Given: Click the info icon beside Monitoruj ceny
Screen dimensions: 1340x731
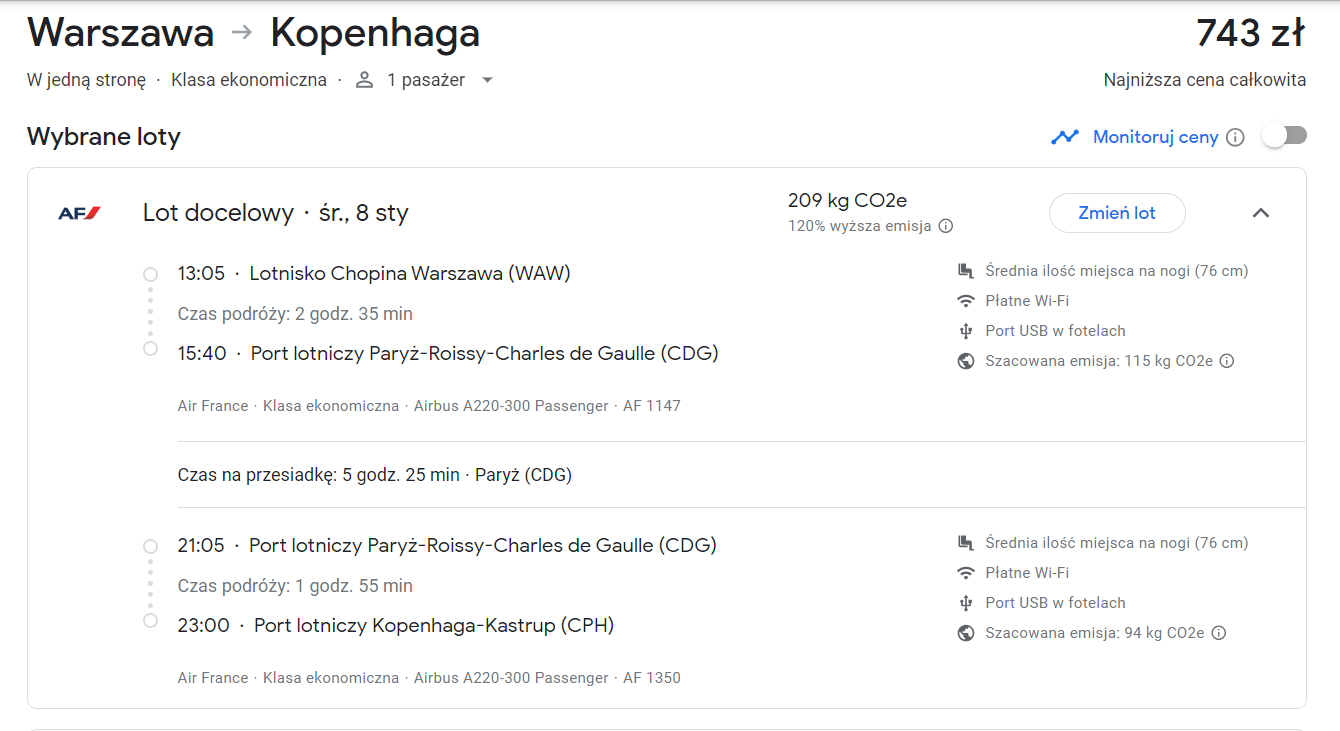Looking at the screenshot, I should coord(1235,137).
